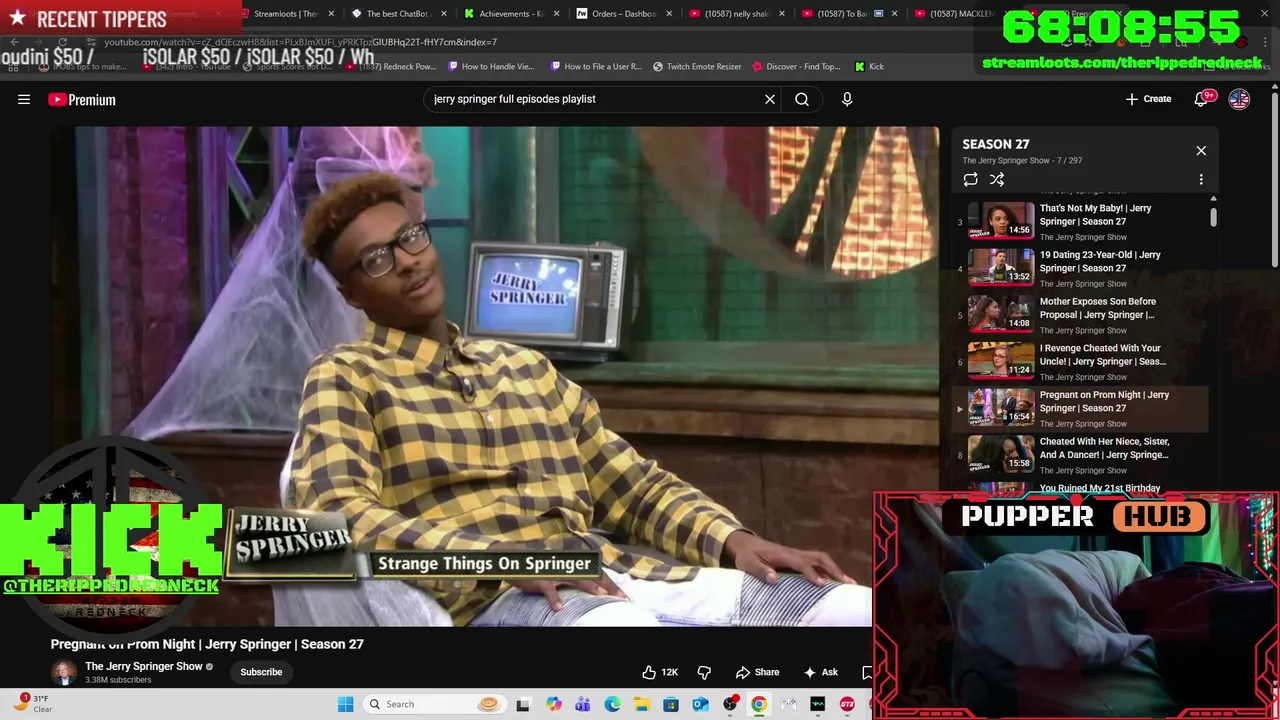Open playlist options three-dot menu
The width and height of the screenshot is (1280, 720).
[1201, 179]
